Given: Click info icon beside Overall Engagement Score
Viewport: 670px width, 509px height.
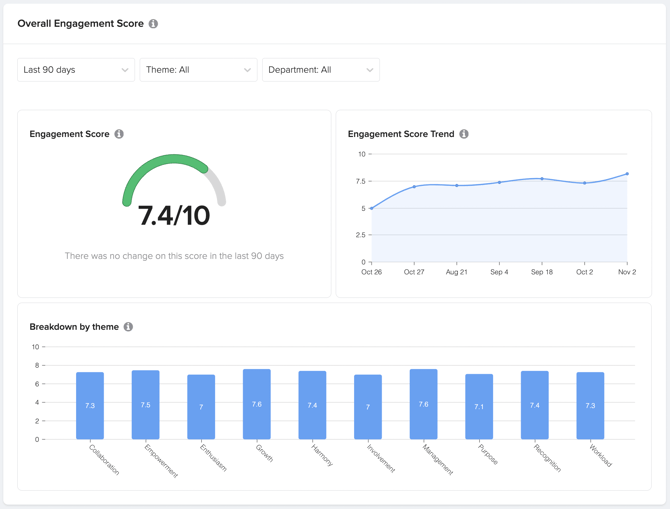Looking at the screenshot, I should (153, 24).
